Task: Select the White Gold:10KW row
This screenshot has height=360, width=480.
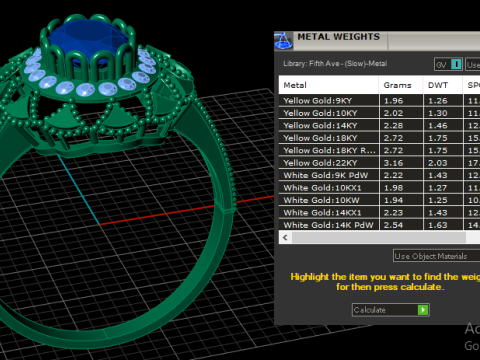Action: coord(379,200)
